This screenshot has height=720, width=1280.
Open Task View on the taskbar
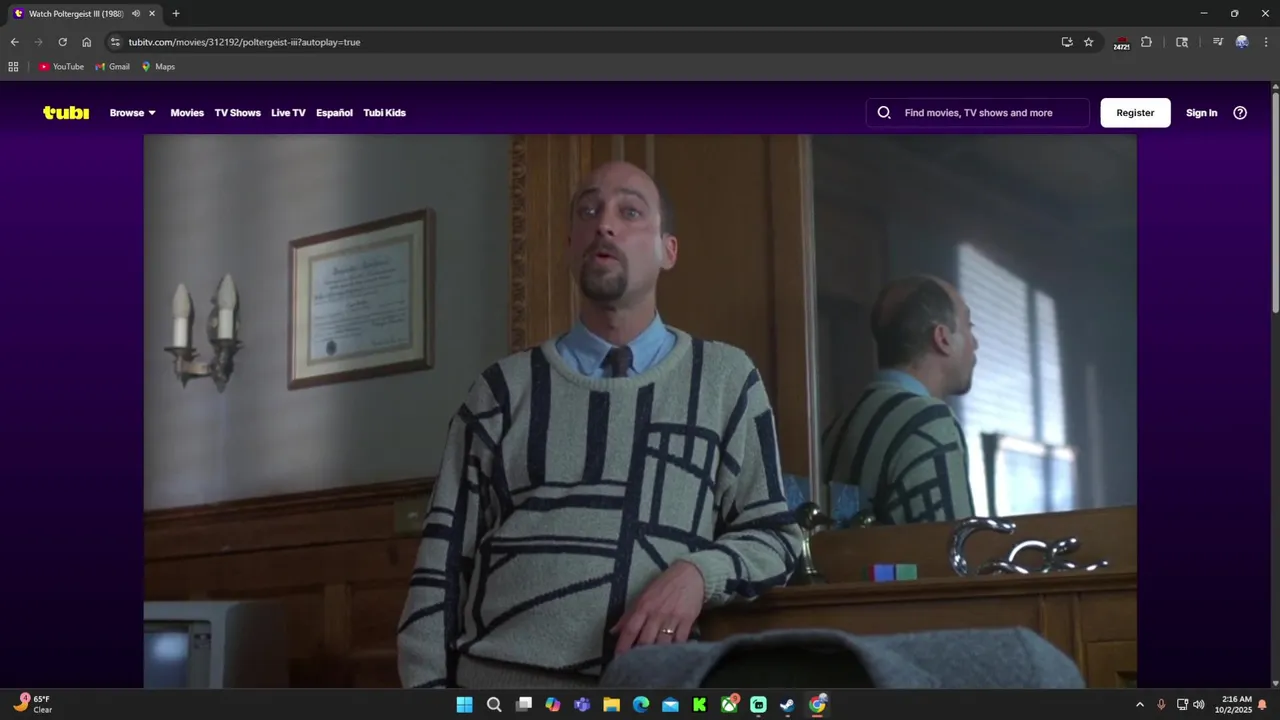(523, 705)
